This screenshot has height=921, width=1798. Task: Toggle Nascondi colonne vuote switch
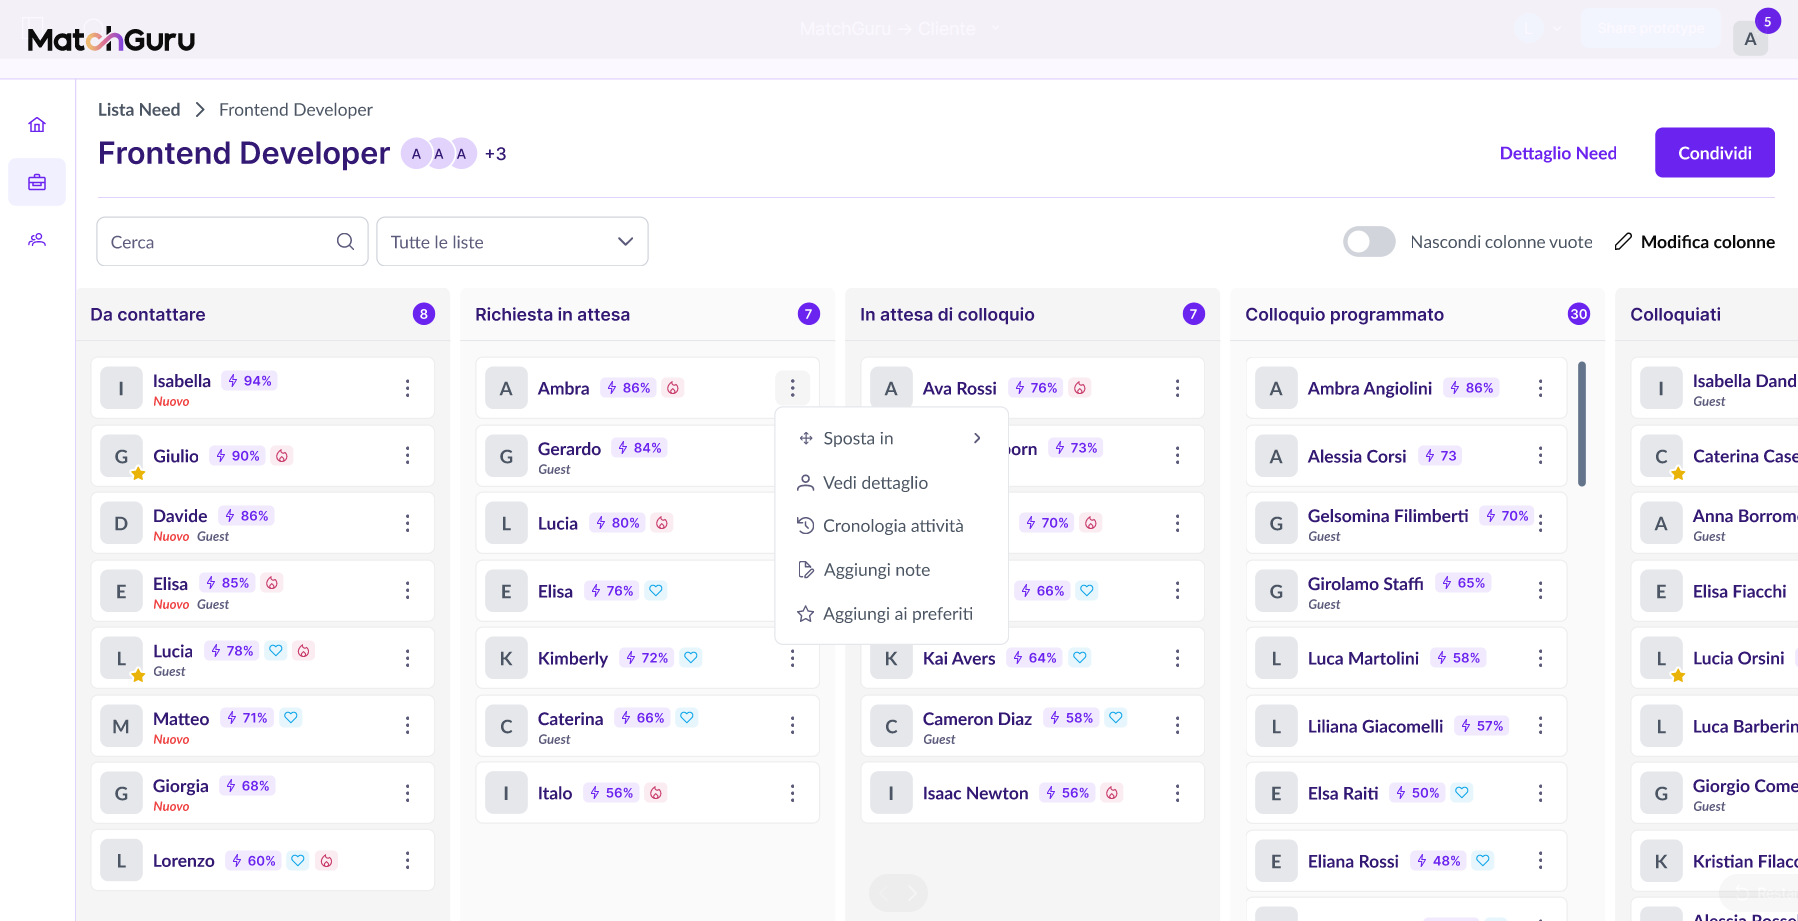[x=1369, y=241]
